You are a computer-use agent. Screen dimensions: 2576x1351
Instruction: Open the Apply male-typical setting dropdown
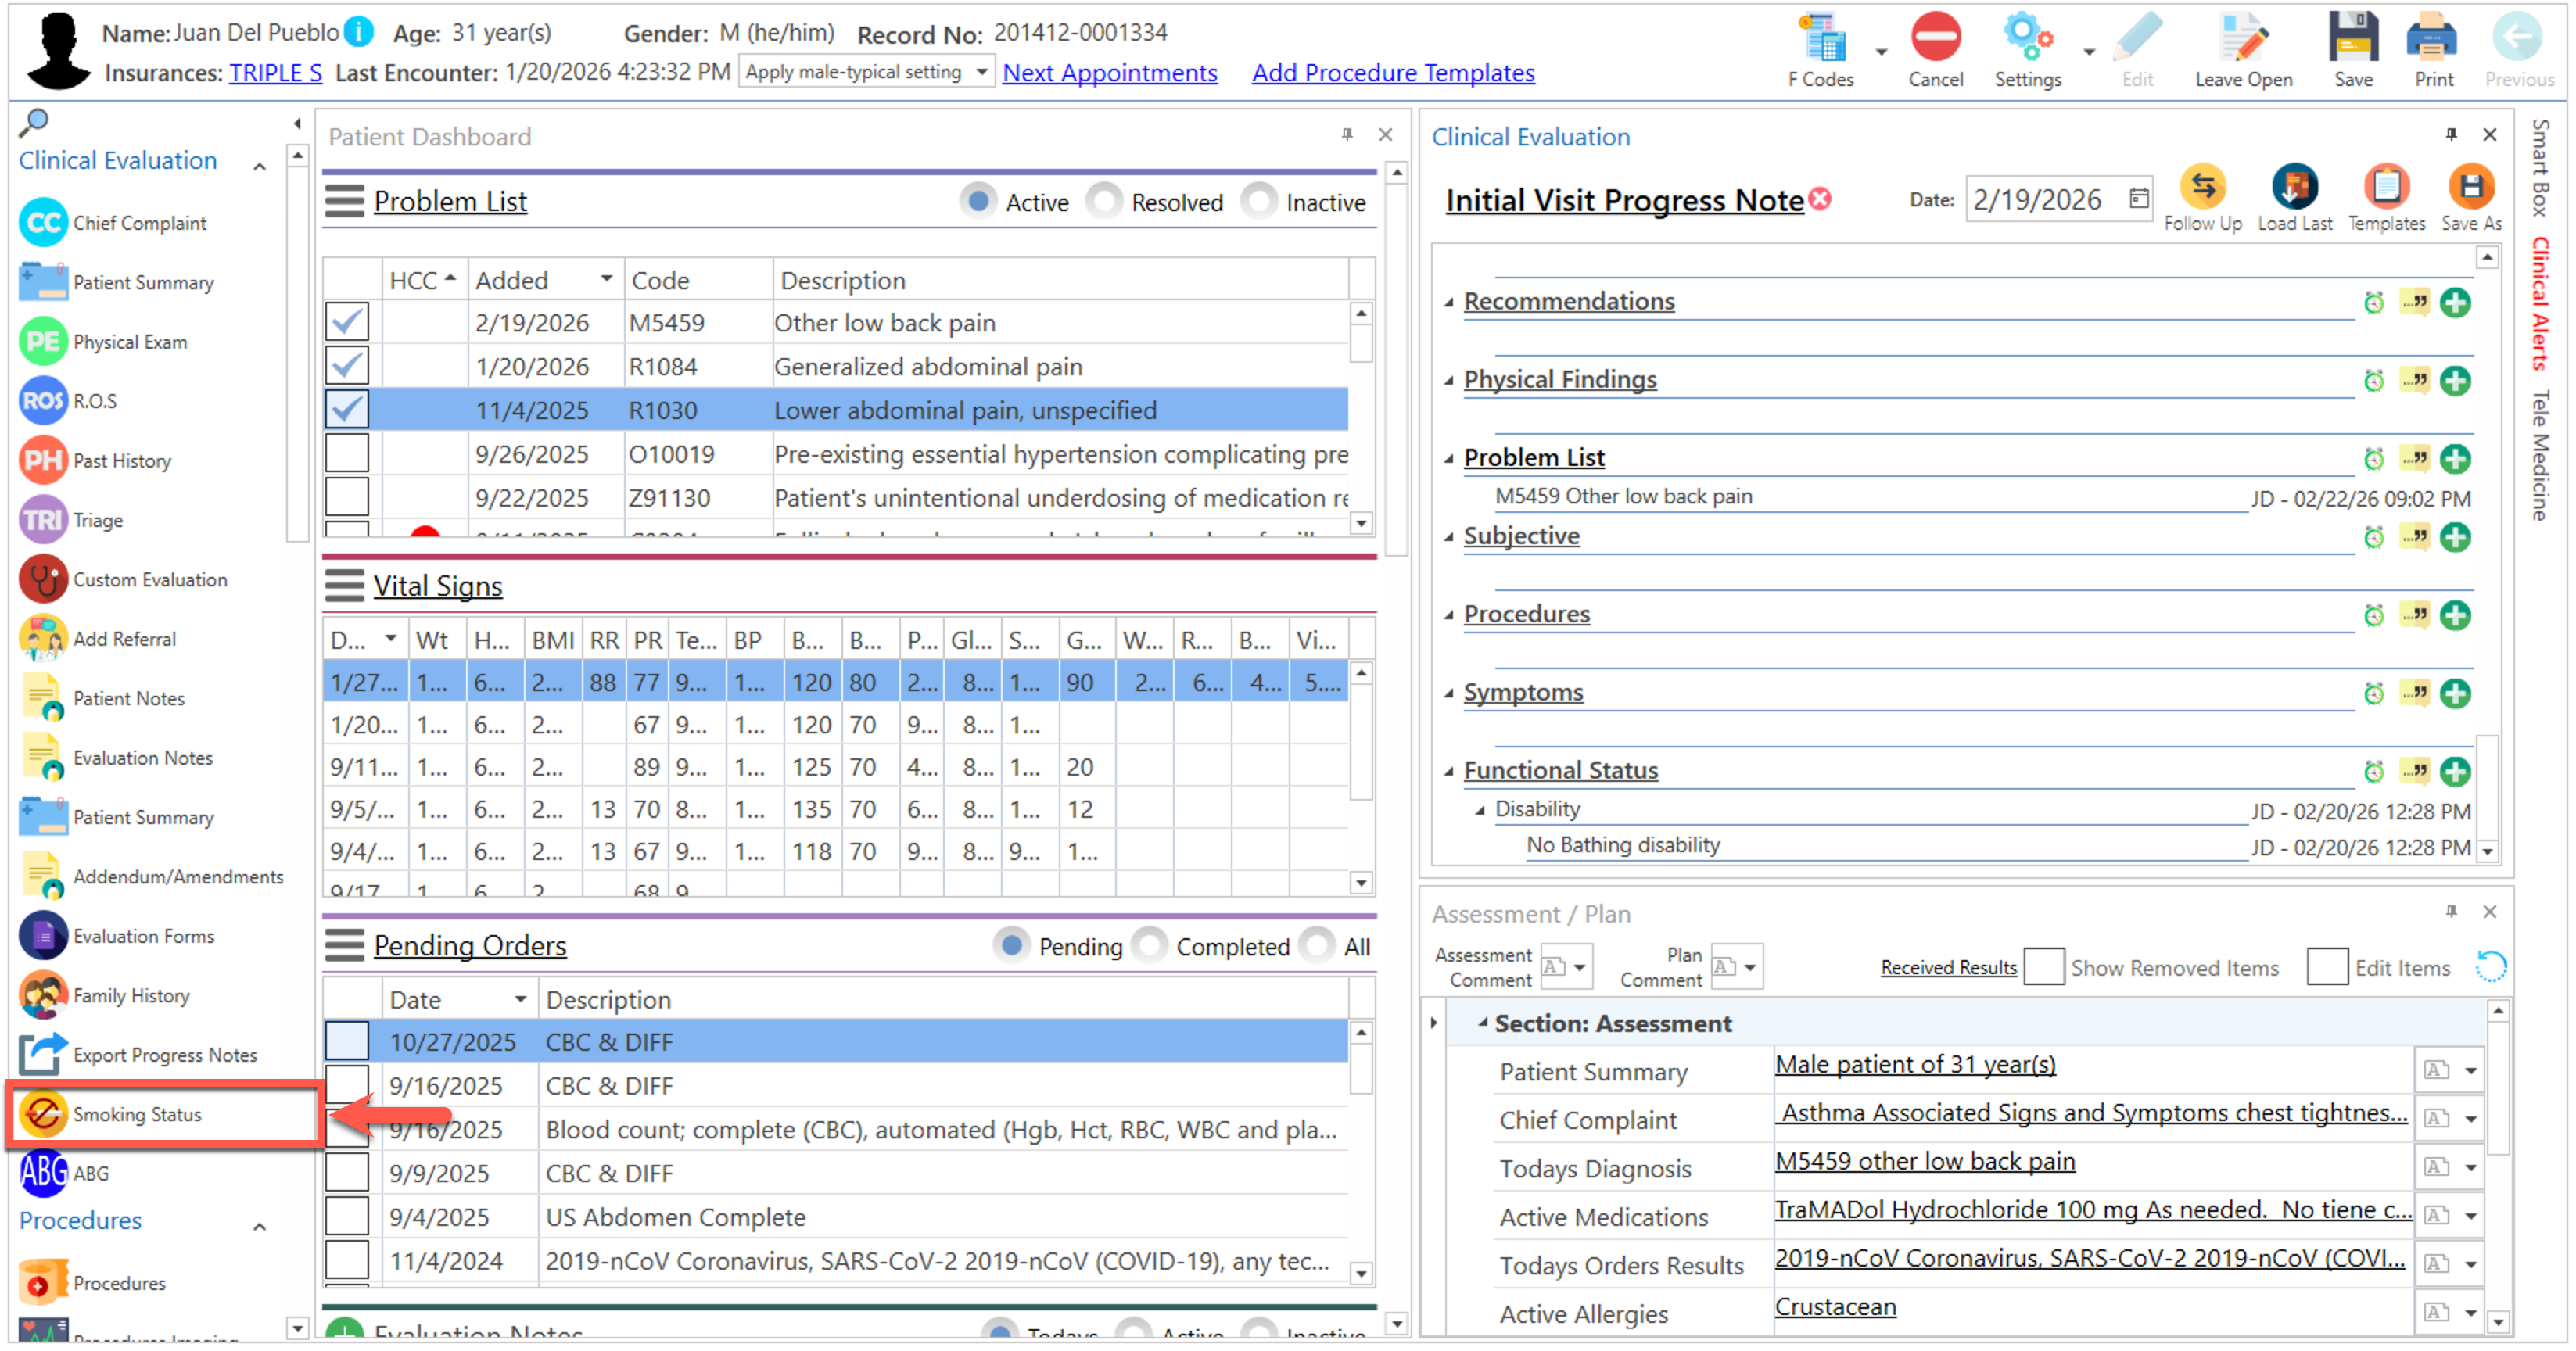(981, 72)
